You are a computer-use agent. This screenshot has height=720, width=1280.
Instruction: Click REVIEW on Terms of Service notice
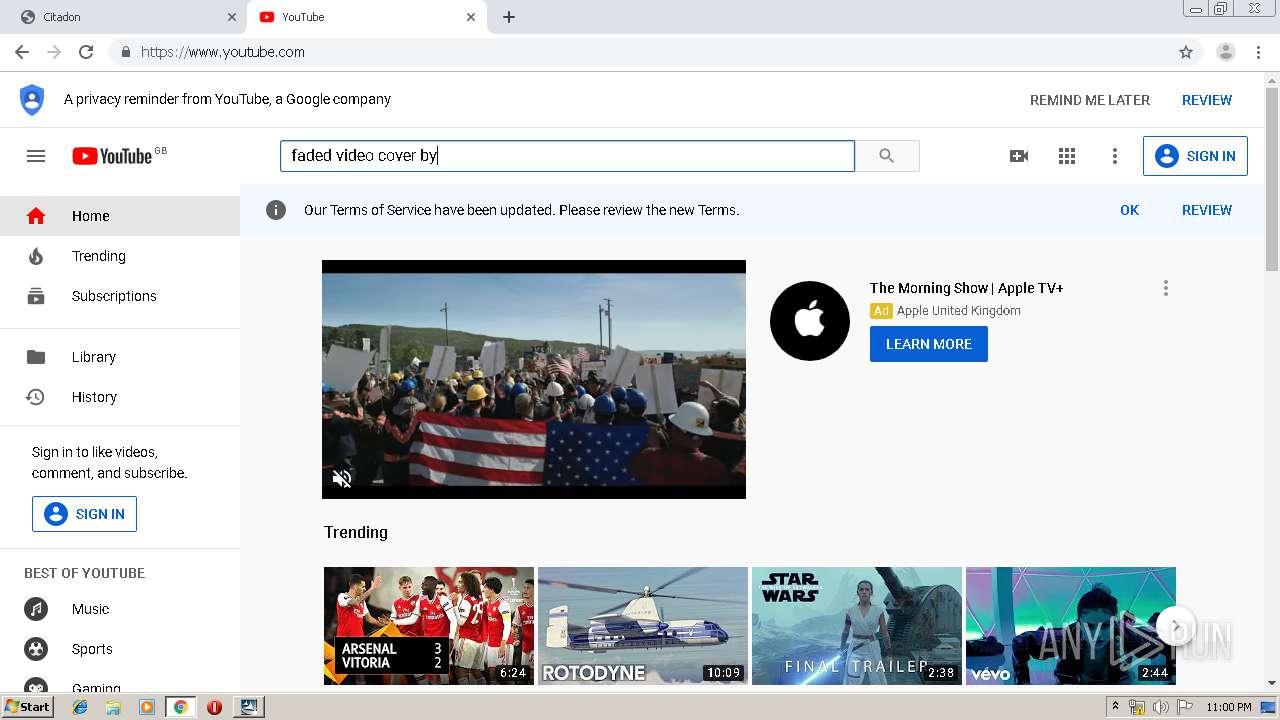(x=1207, y=210)
